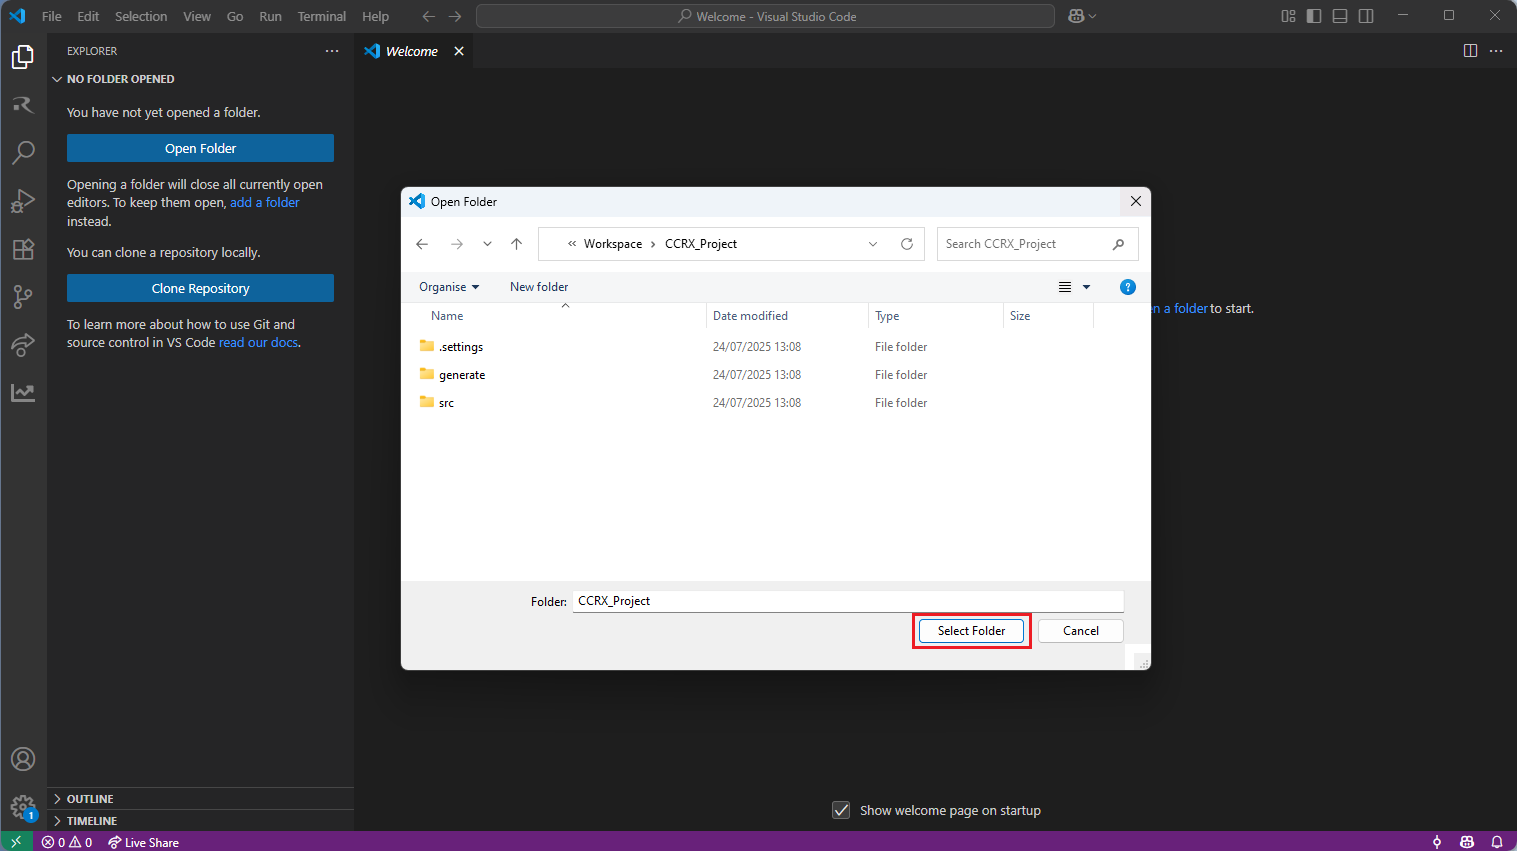Screen dimensions: 1517x851
Task: Go up one folder level arrow
Action: pyautogui.click(x=516, y=244)
